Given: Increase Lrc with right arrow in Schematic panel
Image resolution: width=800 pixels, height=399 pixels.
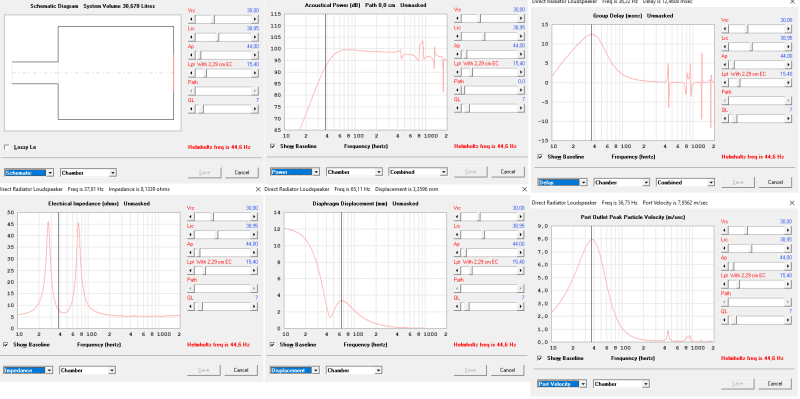Looking at the screenshot, I should coord(255,37).
